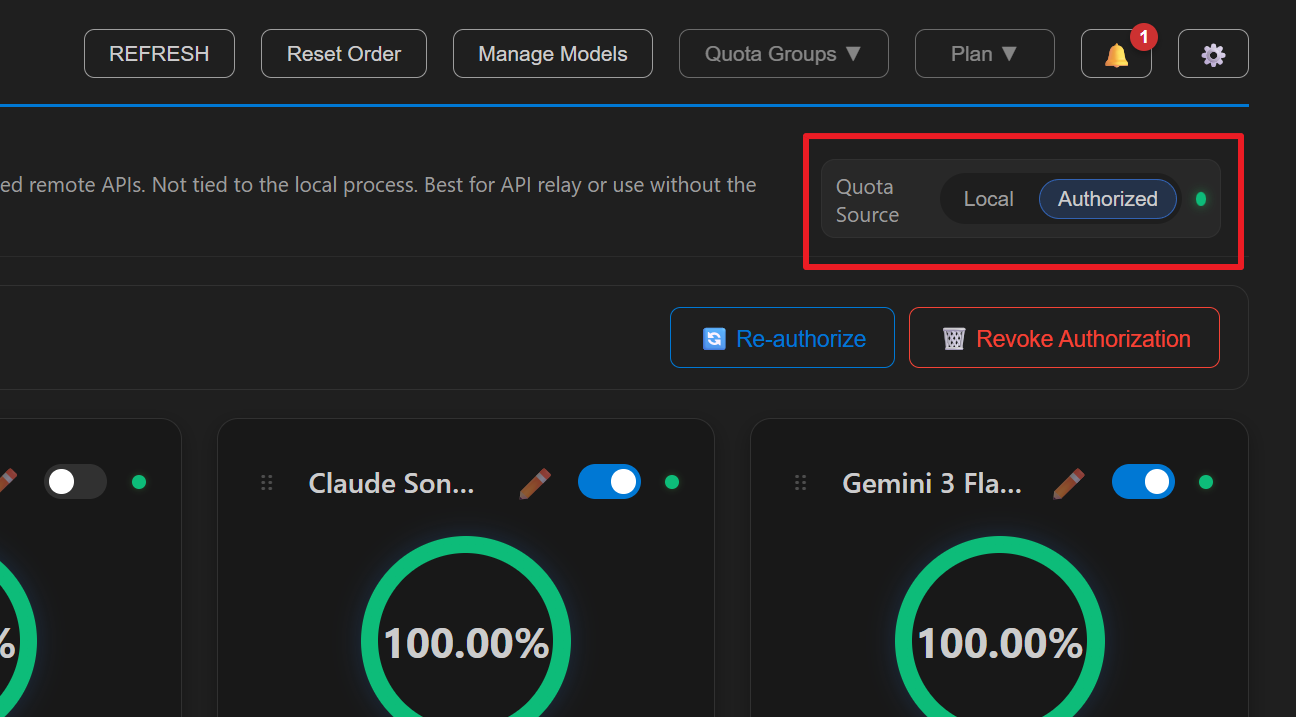Grab the drag handle on Claude Son... card
Screen dimensions: 1296x717
pos(267,483)
